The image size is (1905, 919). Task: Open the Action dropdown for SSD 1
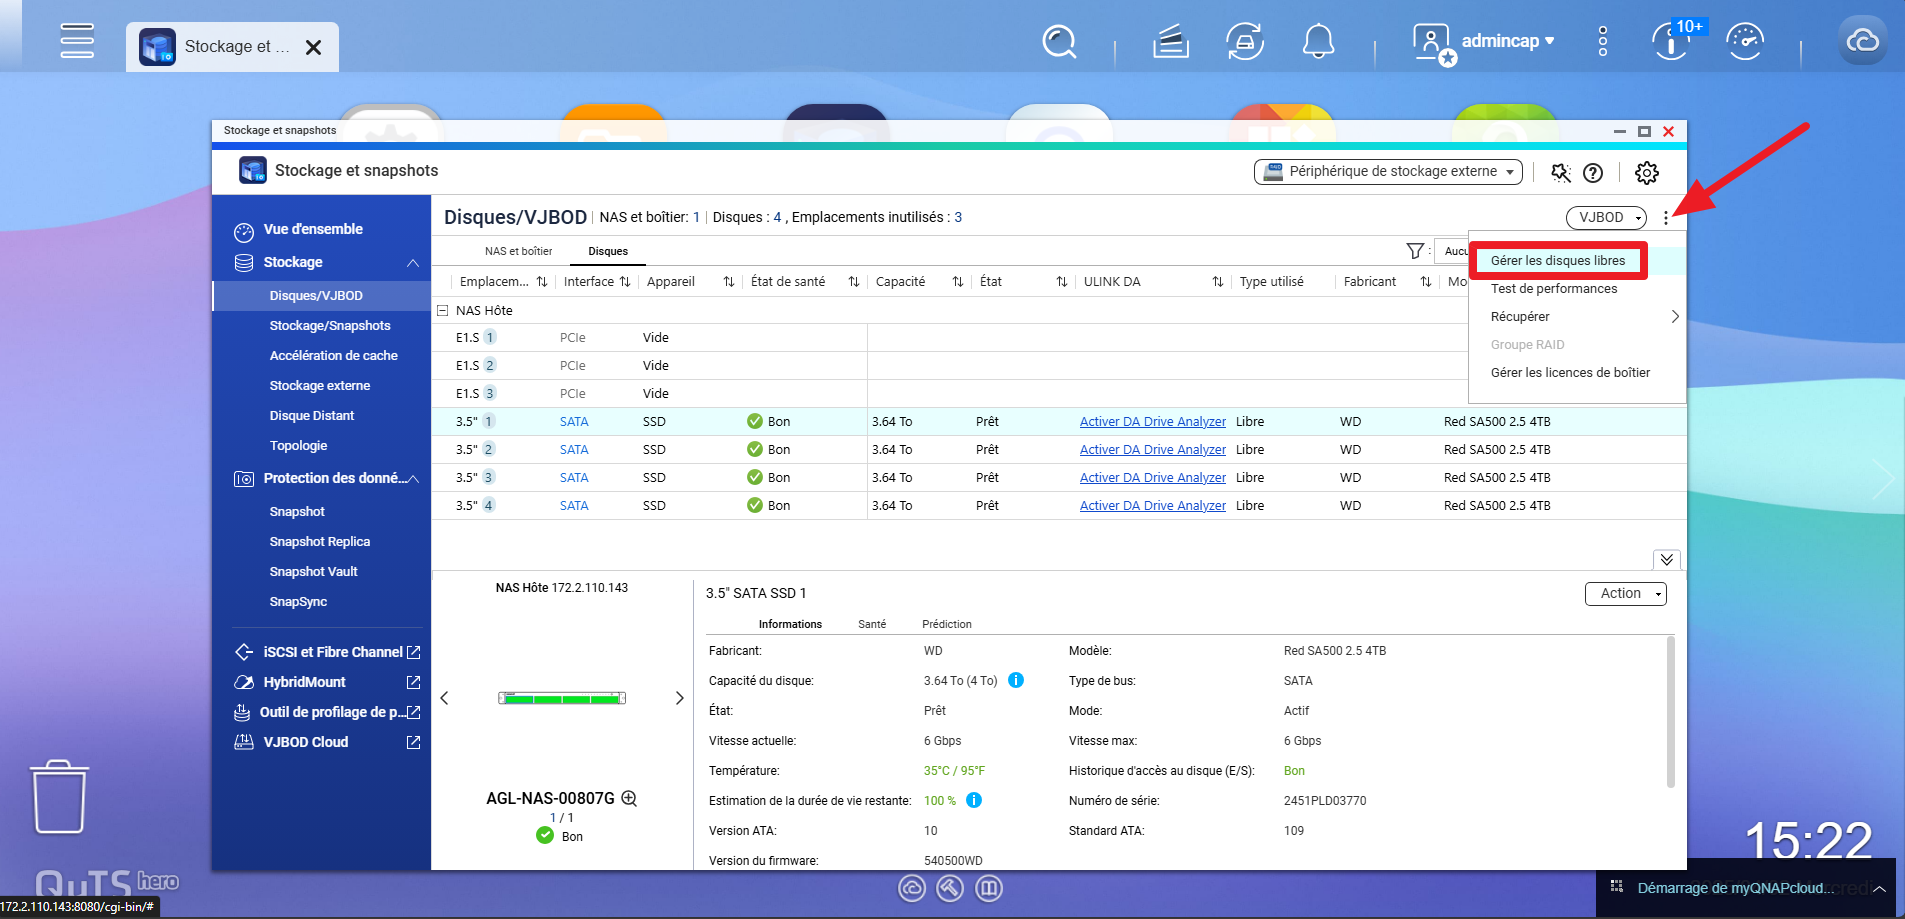(1625, 594)
